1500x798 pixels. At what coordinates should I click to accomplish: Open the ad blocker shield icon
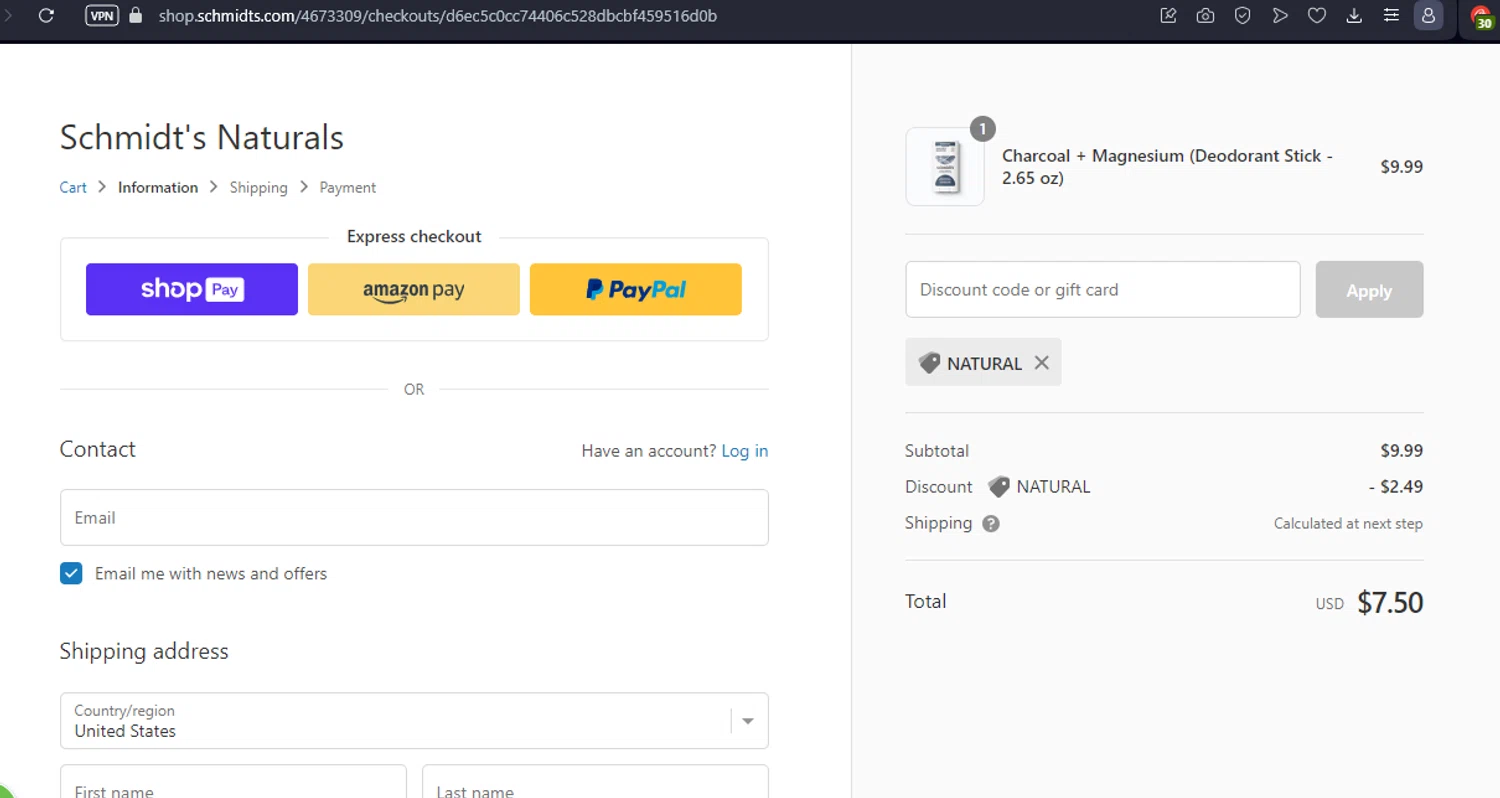click(x=1242, y=16)
